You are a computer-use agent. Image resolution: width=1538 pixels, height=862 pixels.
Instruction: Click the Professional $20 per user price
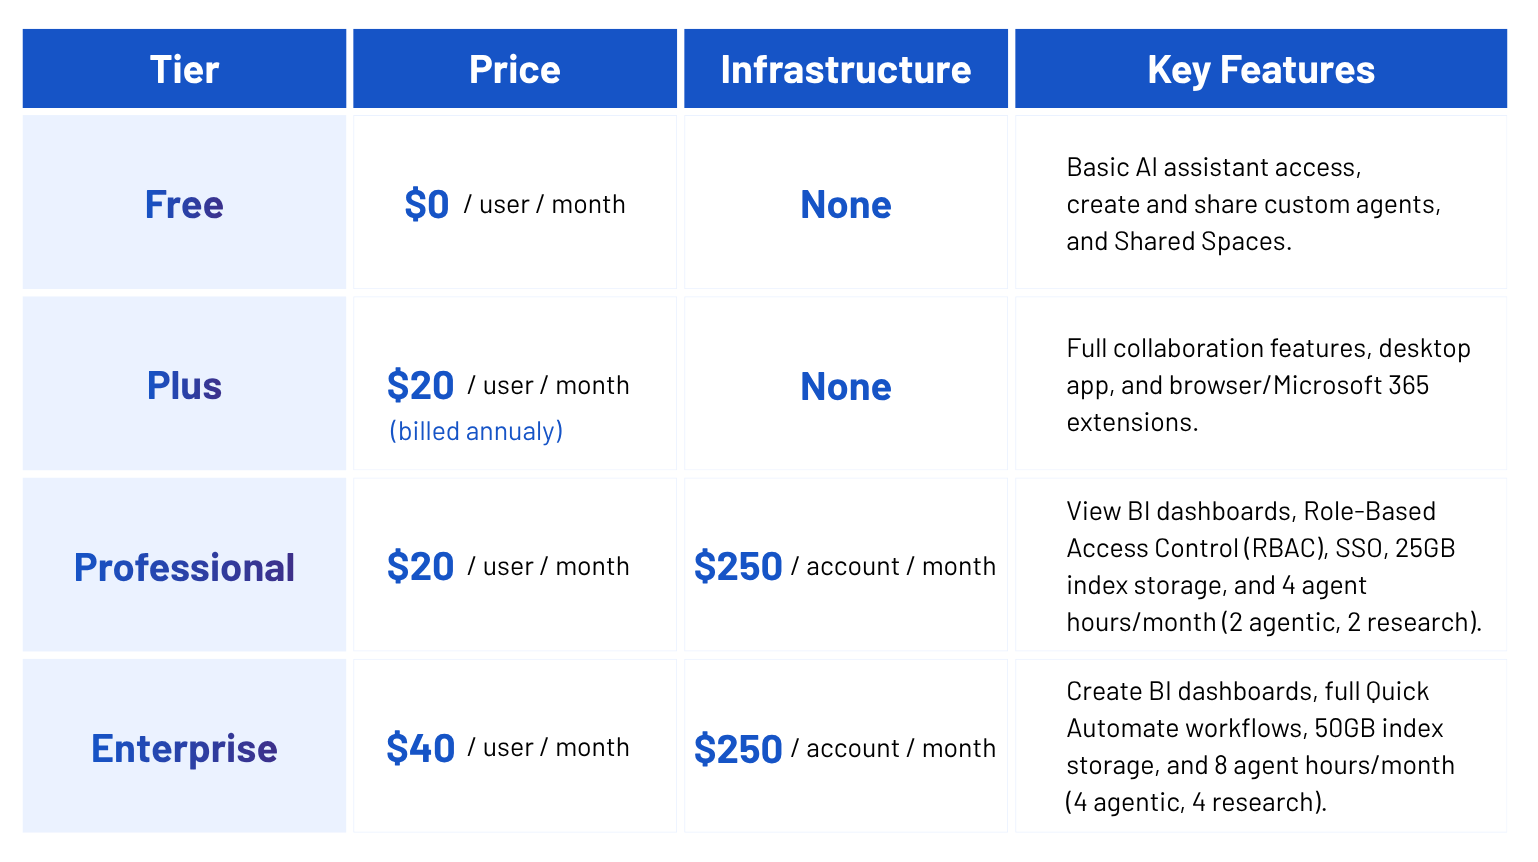click(508, 566)
